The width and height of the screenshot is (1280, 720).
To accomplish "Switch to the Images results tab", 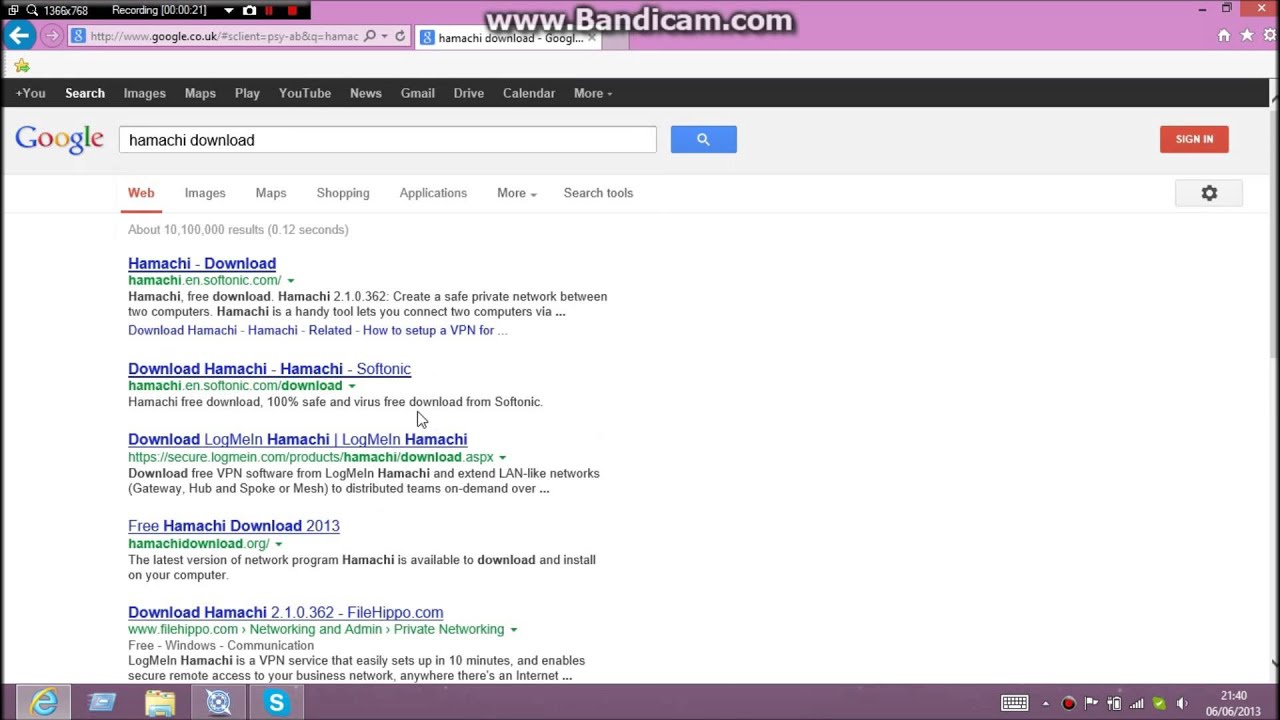I will [205, 193].
